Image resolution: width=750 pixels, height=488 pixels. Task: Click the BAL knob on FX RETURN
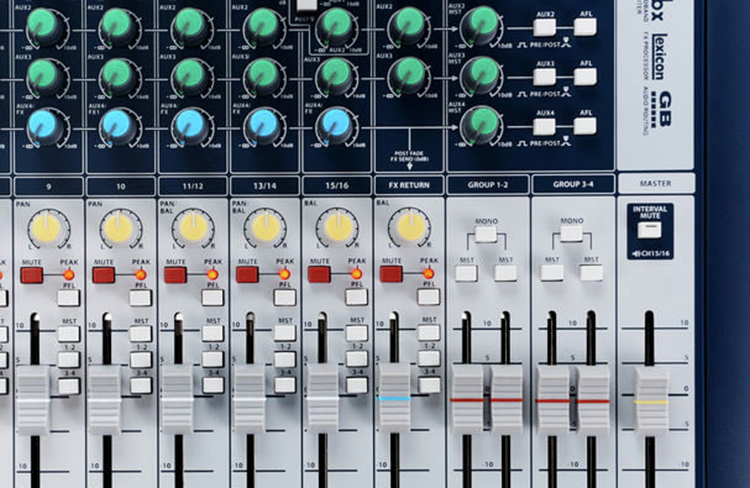(x=409, y=227)
